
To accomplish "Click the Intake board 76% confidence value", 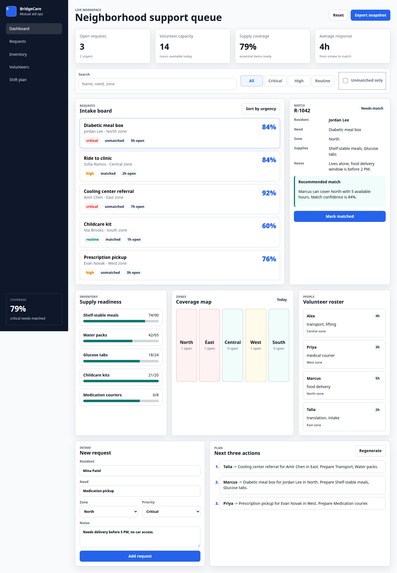I will coord(269,259).
